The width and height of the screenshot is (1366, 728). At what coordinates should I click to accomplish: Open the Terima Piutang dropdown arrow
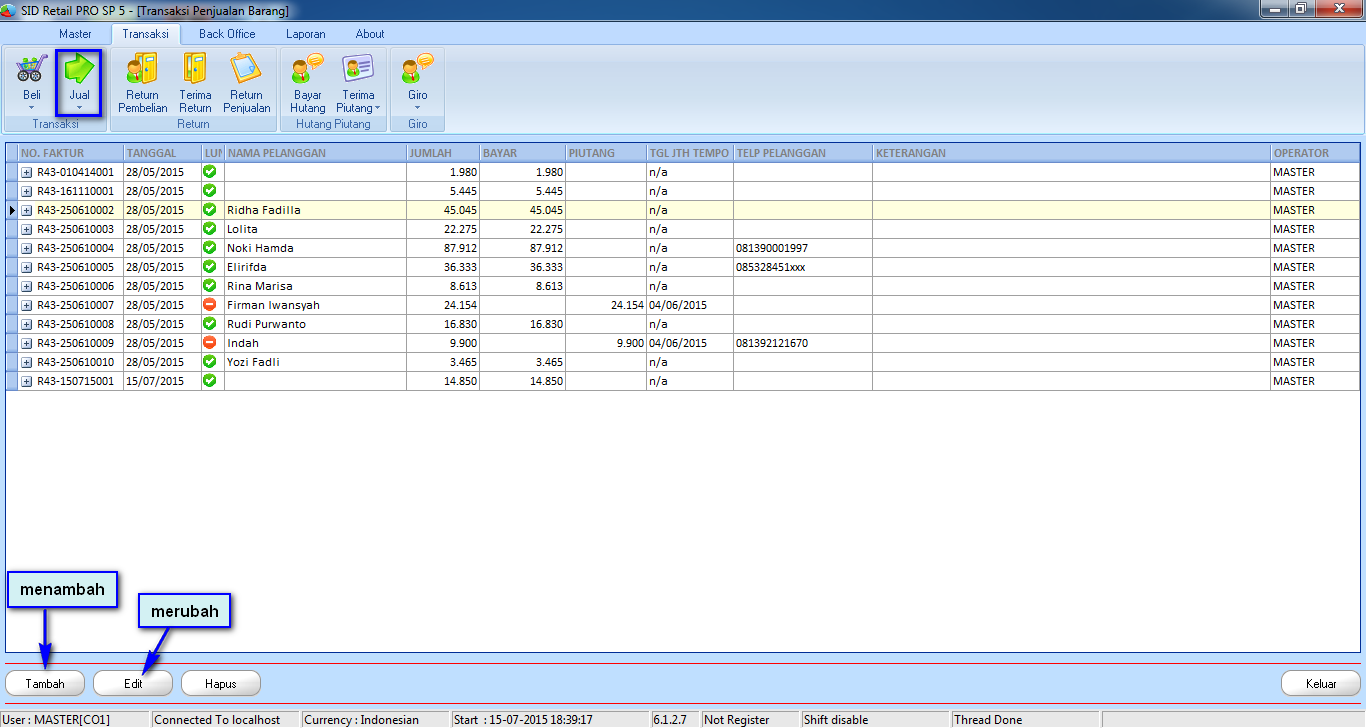pyautogui.click(x=378, y=108)
